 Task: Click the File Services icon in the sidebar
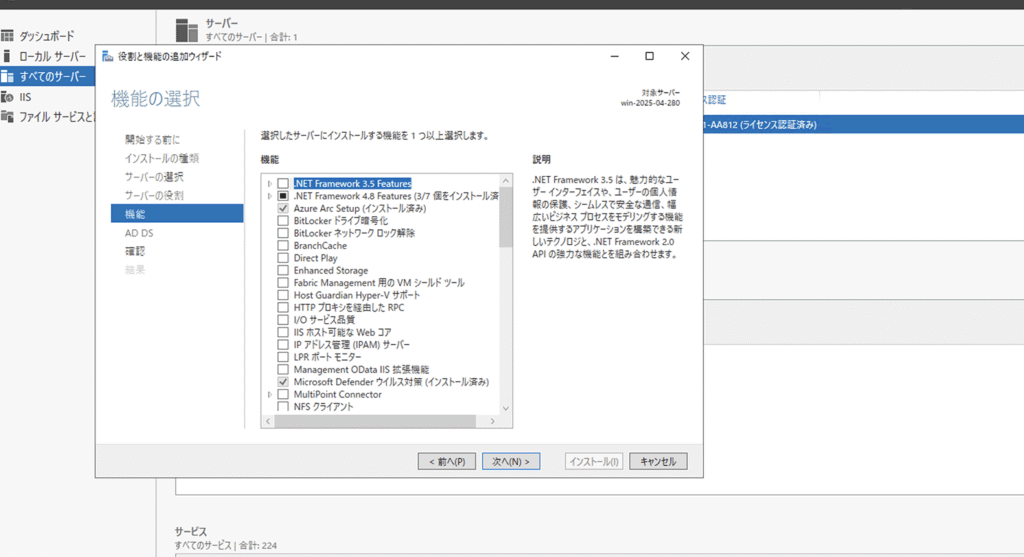pyautogui.click(x=7, y=117)
